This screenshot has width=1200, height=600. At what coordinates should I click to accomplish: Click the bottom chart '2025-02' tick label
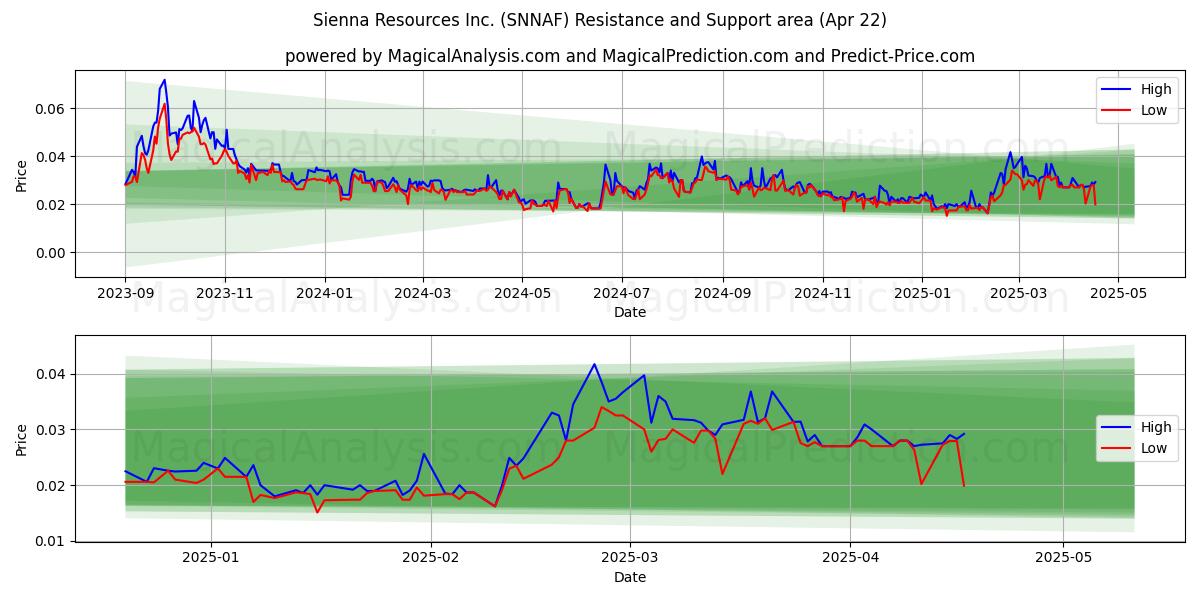coord(432,559)
